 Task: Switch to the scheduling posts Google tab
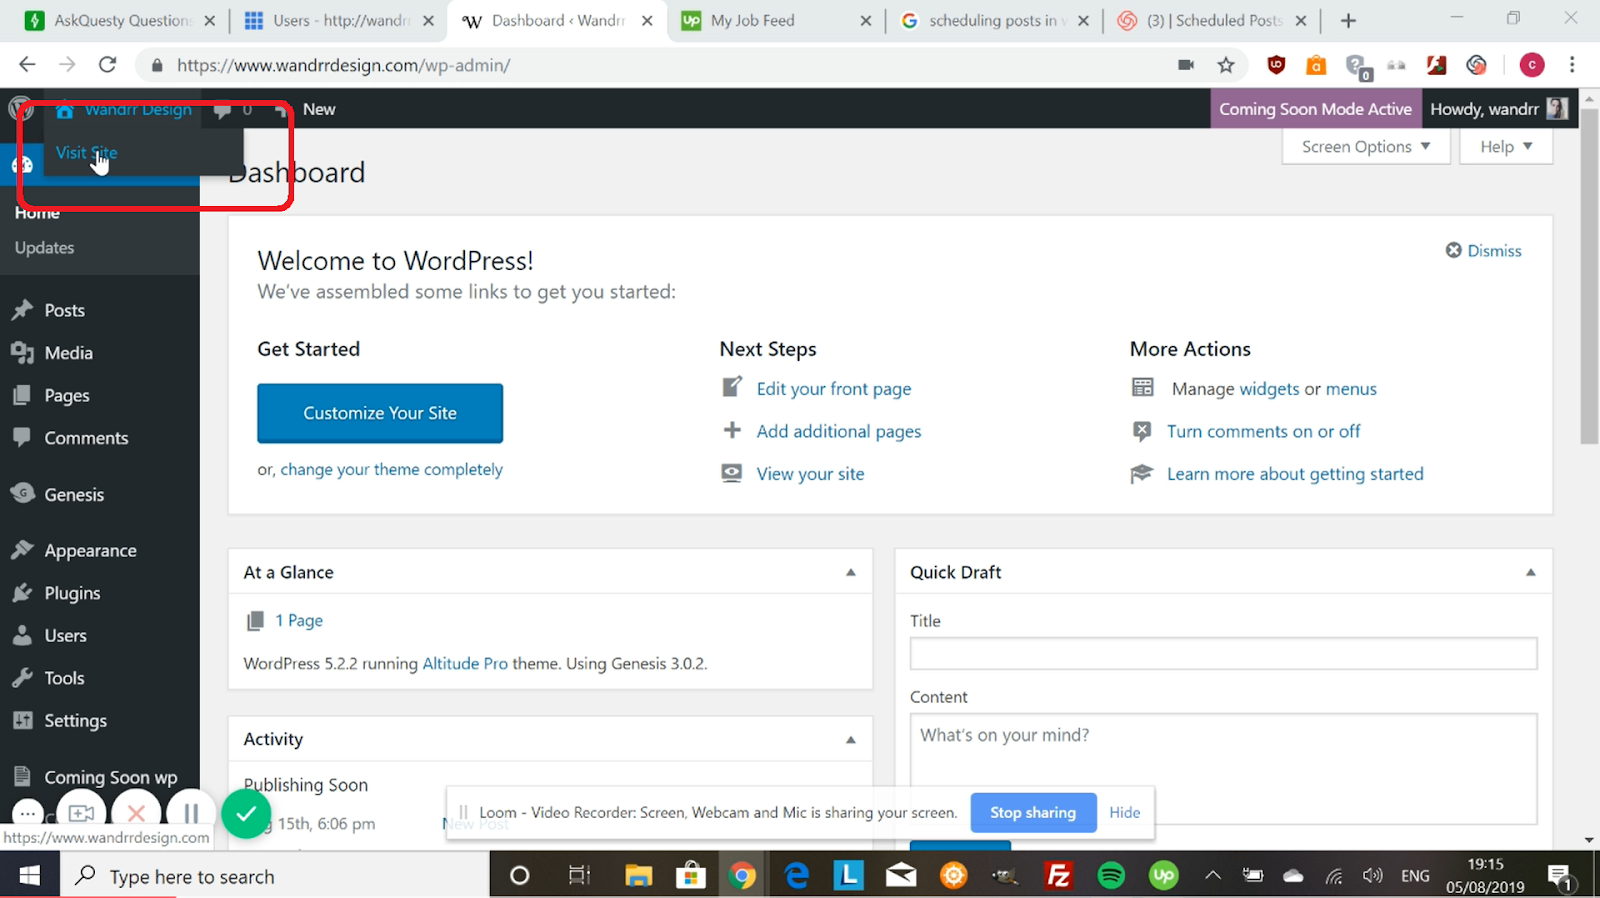coord(995,20)
